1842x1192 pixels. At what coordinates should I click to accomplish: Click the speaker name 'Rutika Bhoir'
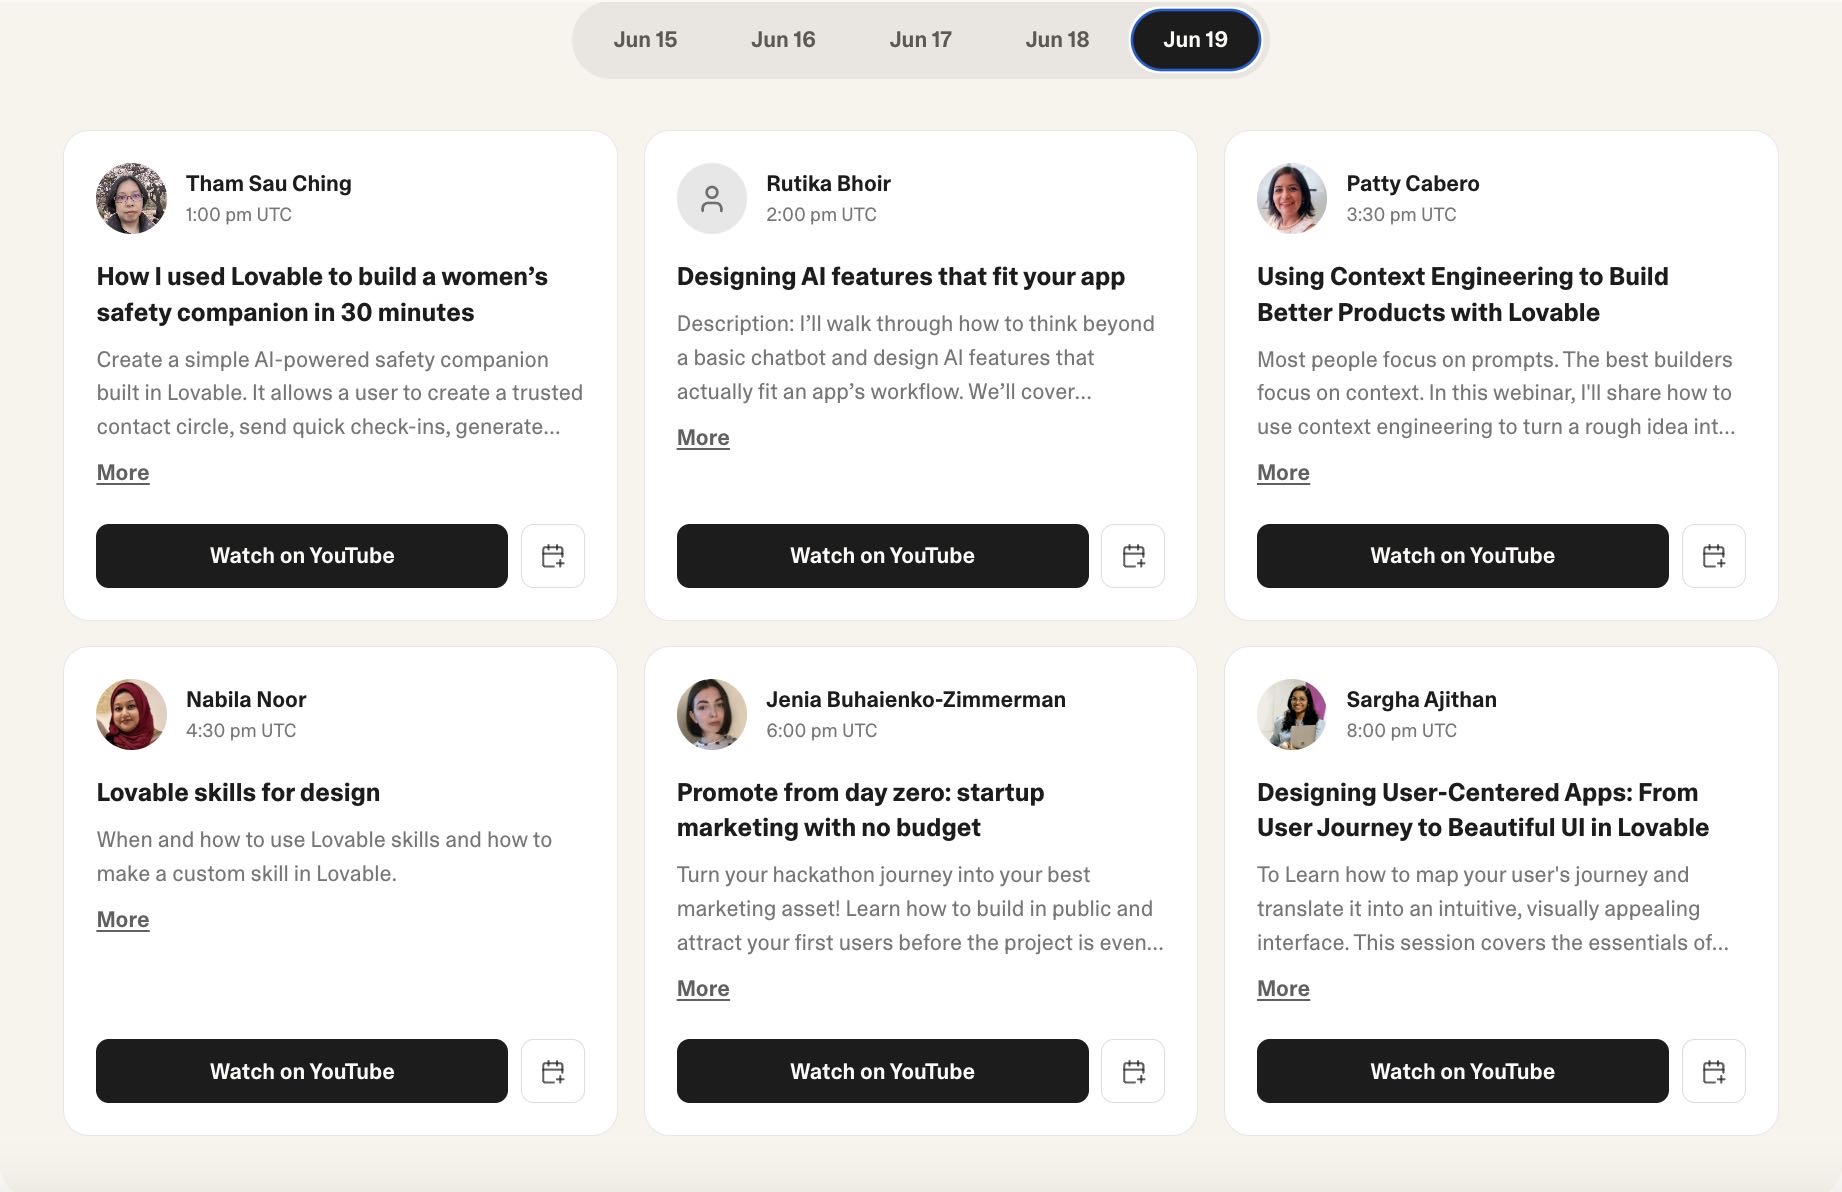click(x=829, y=184)
